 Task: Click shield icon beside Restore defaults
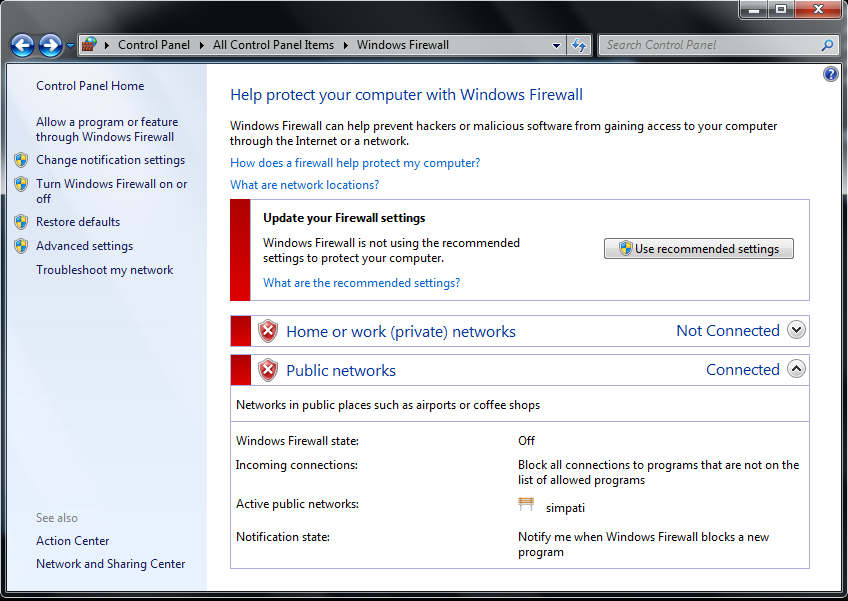(21, 222)
